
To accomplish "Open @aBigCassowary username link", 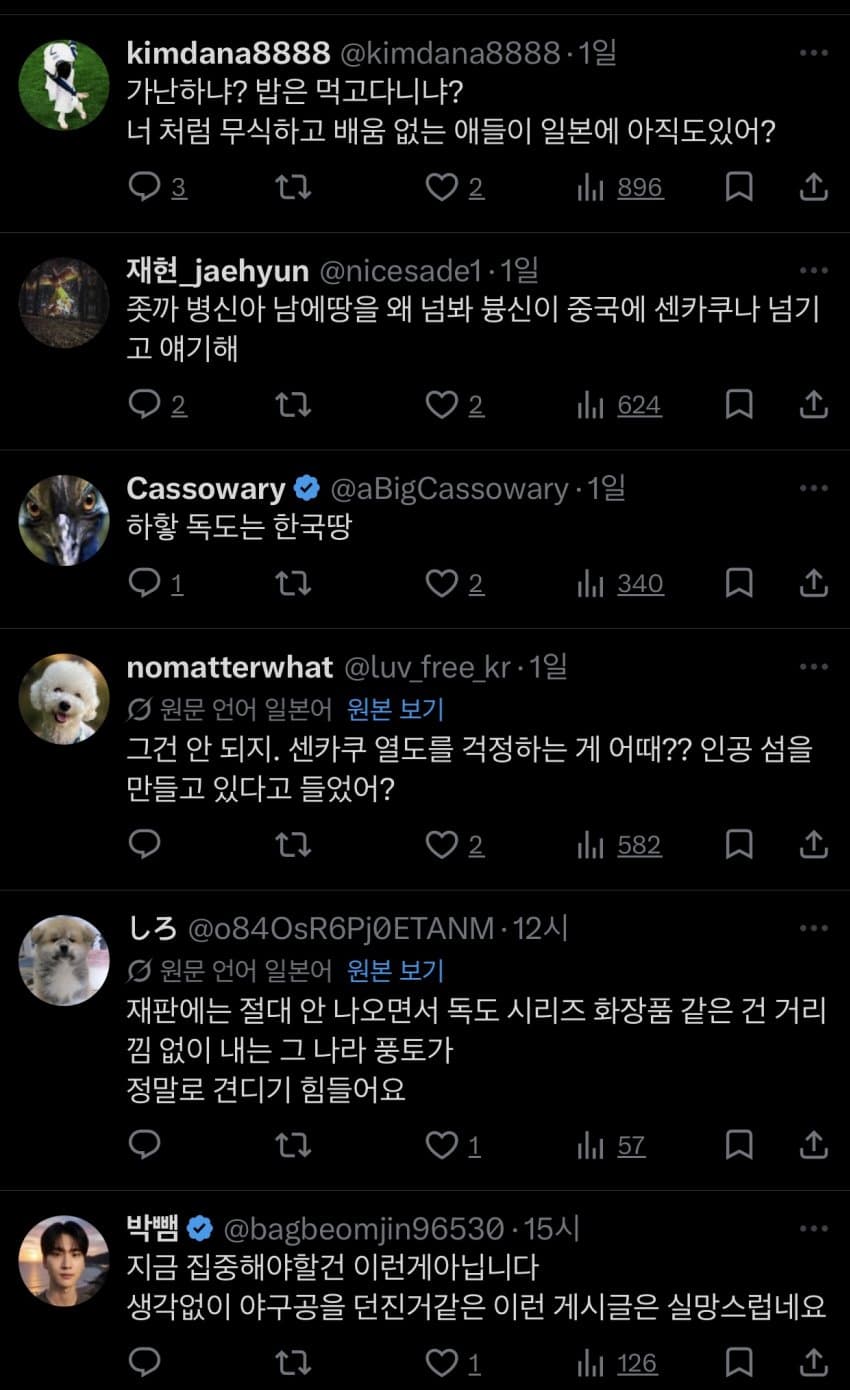I will click(449, 489).
